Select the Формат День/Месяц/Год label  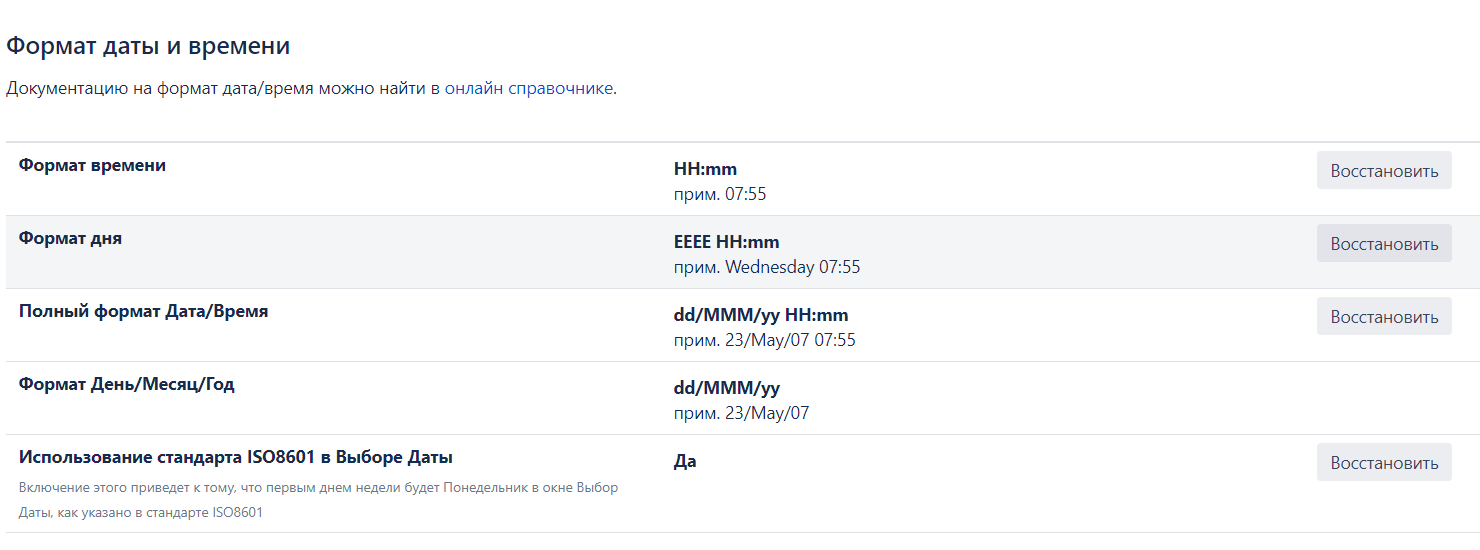tap(126, 384)
